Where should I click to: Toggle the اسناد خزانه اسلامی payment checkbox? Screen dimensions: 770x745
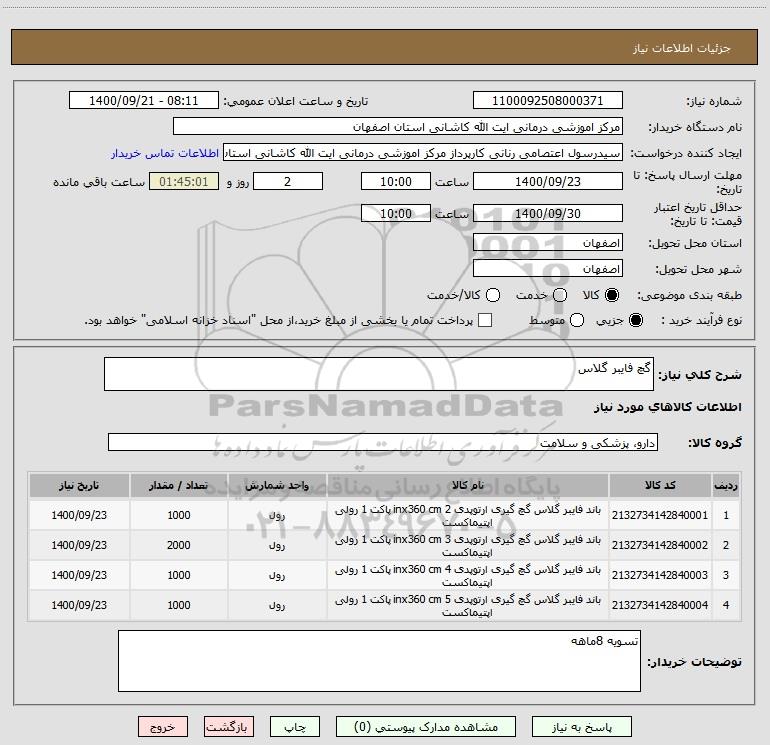pyautogui.click(x=485, y=320)
